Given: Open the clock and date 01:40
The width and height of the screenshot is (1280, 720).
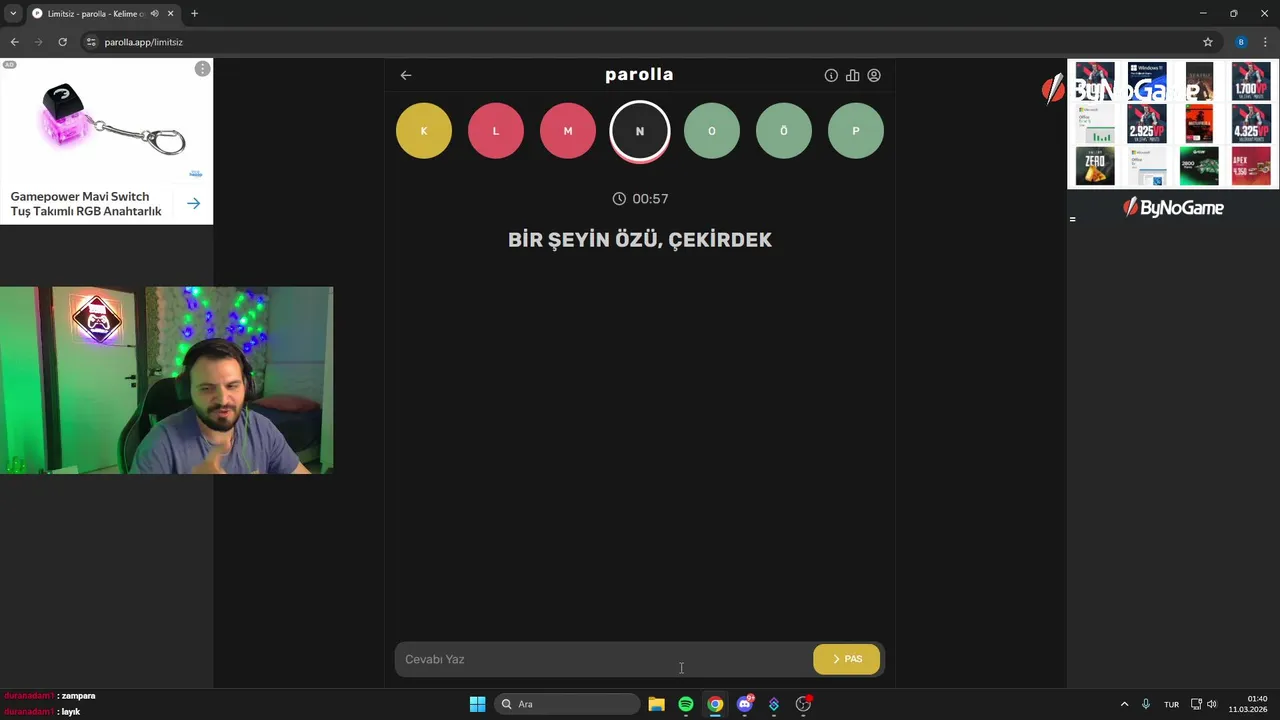Looking at the screenshot, I should (x=1248, y=704).
